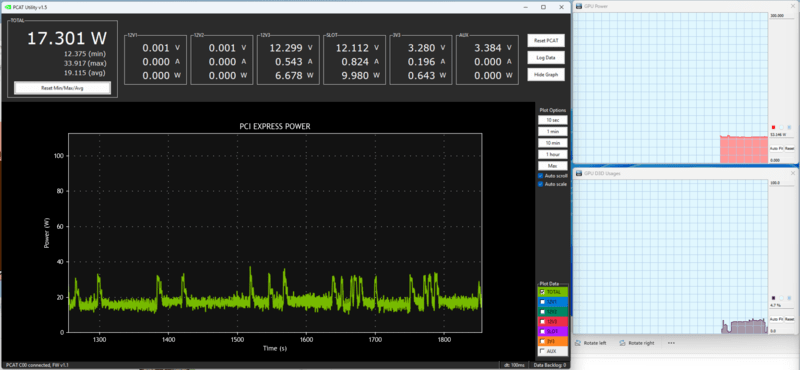Toggle the TOTAL plot data checkbox

(x=542, y=292)
